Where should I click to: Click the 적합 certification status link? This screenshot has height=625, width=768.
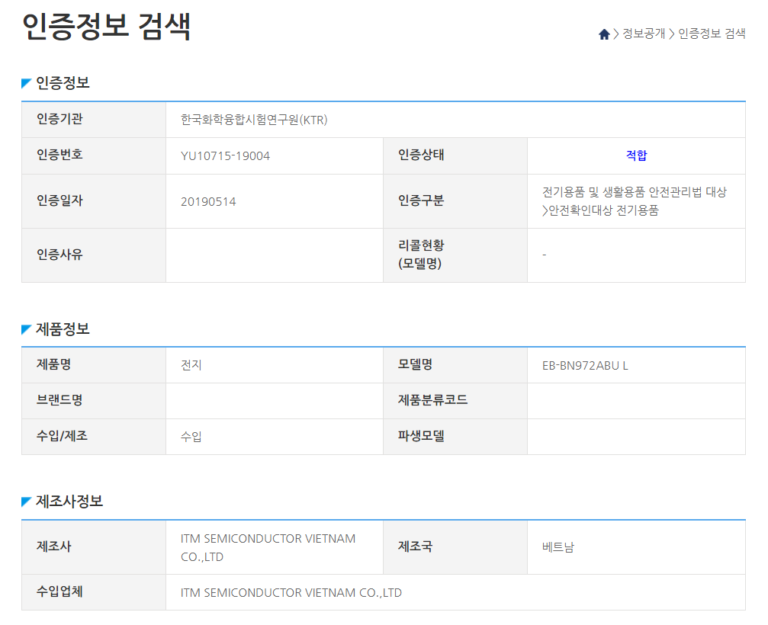pyautogui.click(x=636, y=155)
